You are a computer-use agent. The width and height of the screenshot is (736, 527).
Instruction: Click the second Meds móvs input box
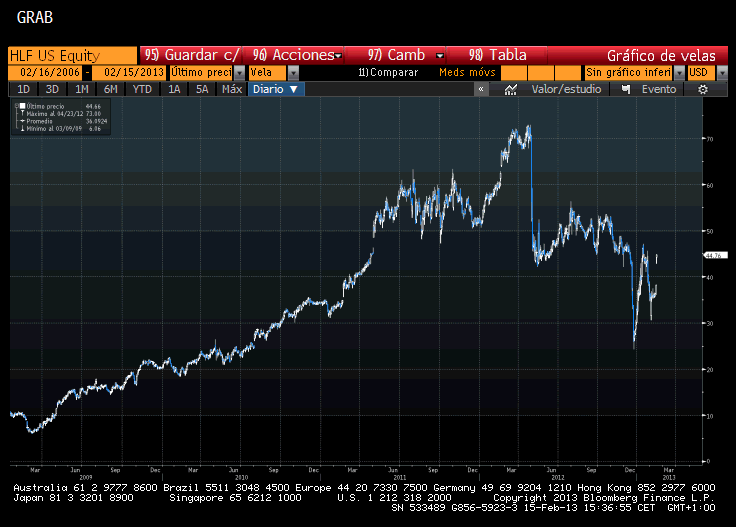tap(541, 73)
